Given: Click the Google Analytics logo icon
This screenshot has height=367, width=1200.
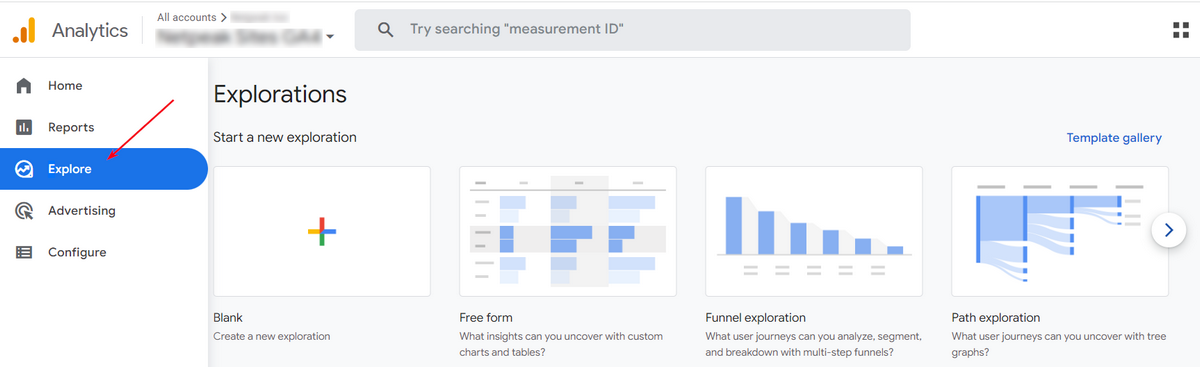Looking at the screenshot, I should [x=24, y=30].
